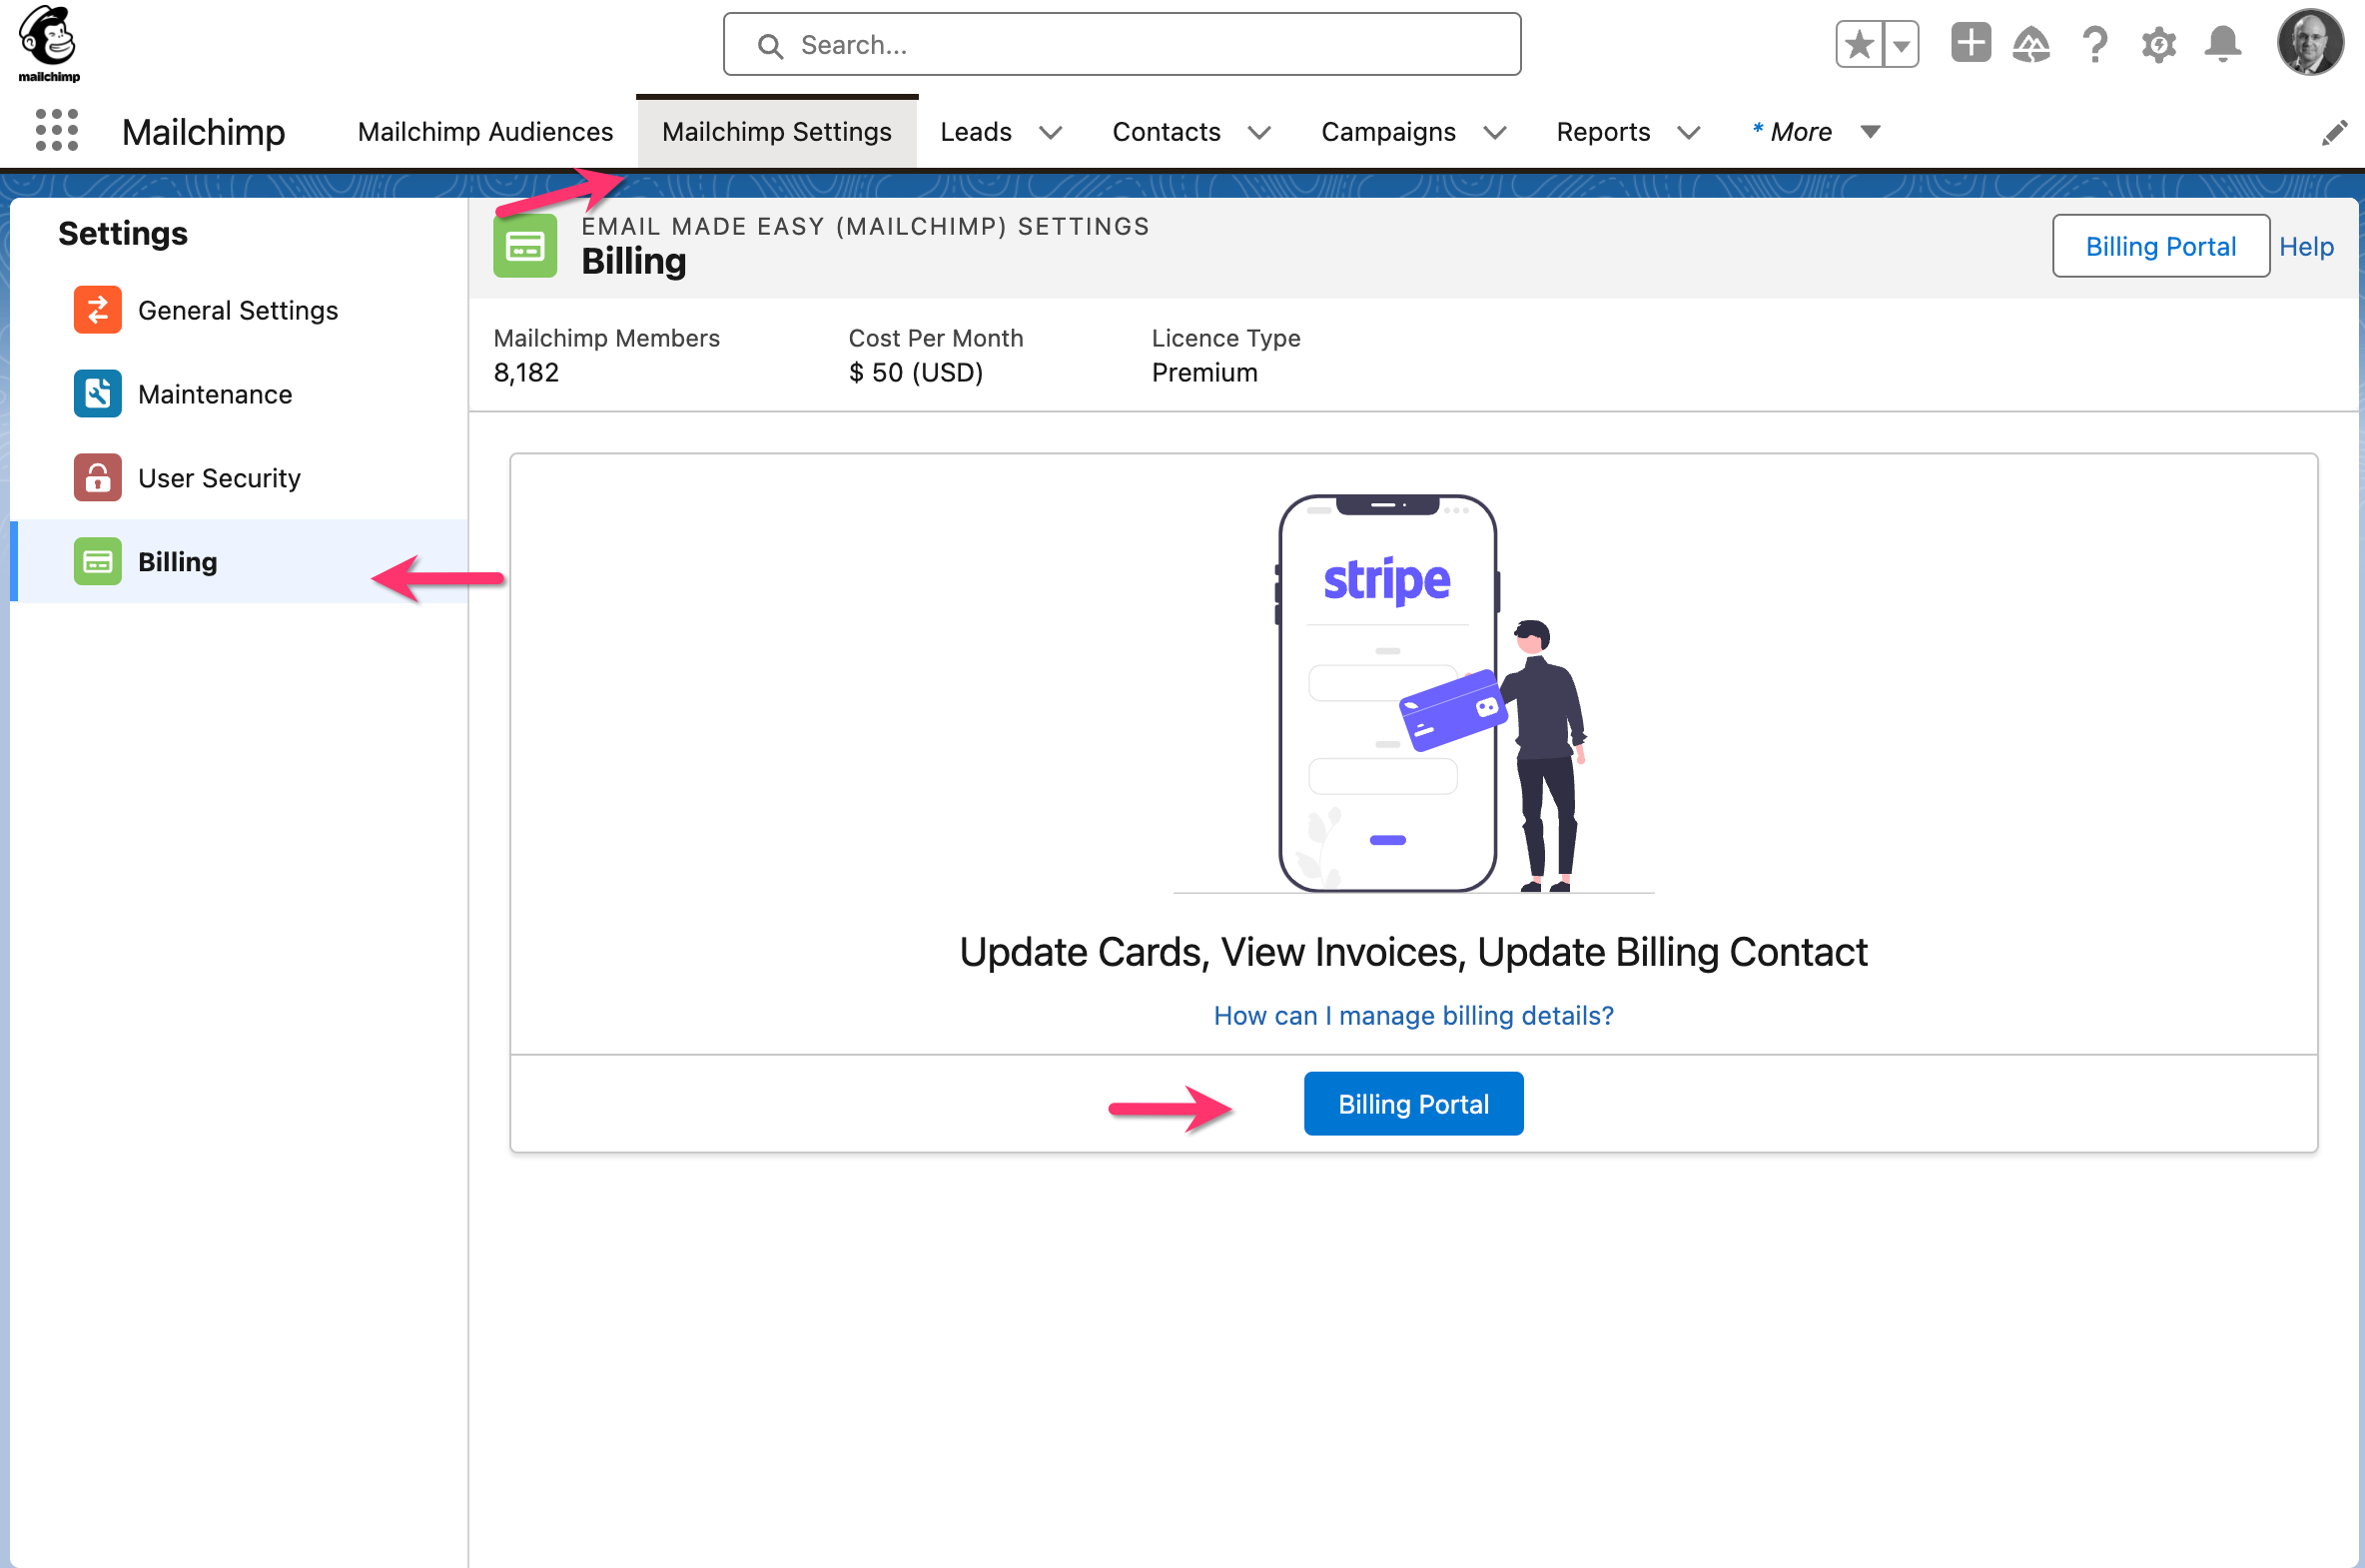
Task: Focus the global Search field
Action: coord(1122,45)
